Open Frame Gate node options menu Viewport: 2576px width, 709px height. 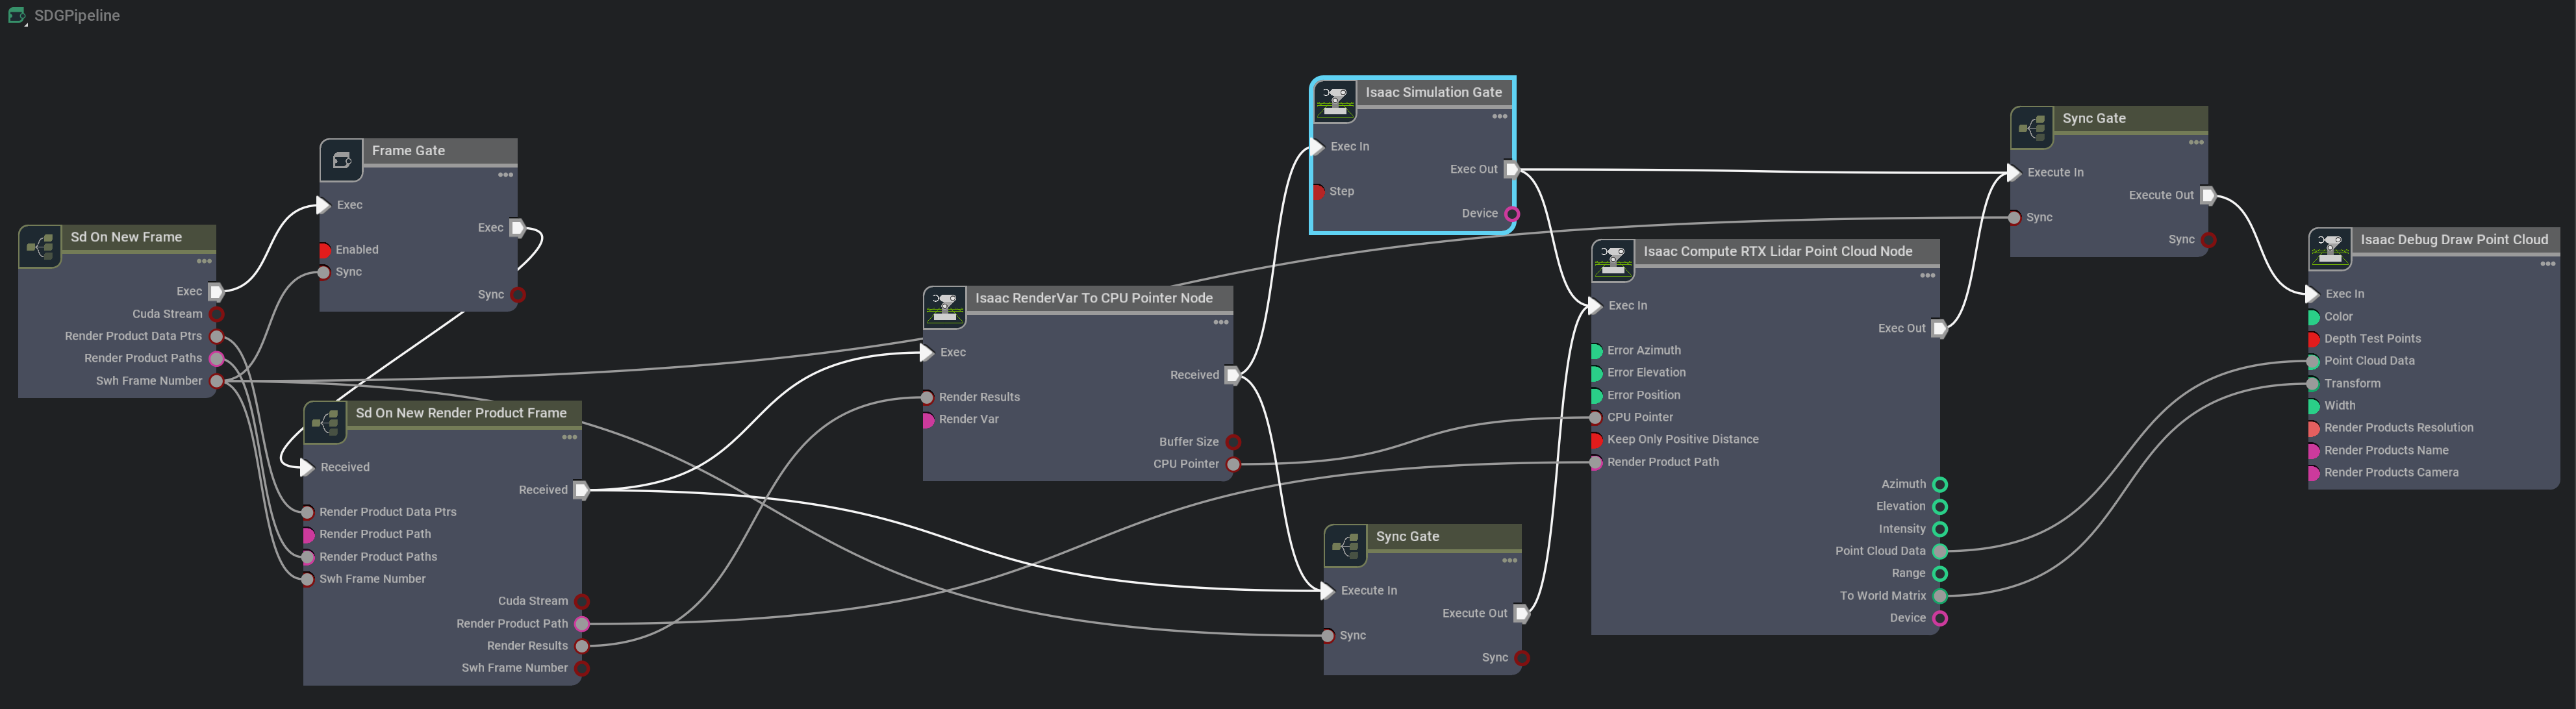coord(506,175)
